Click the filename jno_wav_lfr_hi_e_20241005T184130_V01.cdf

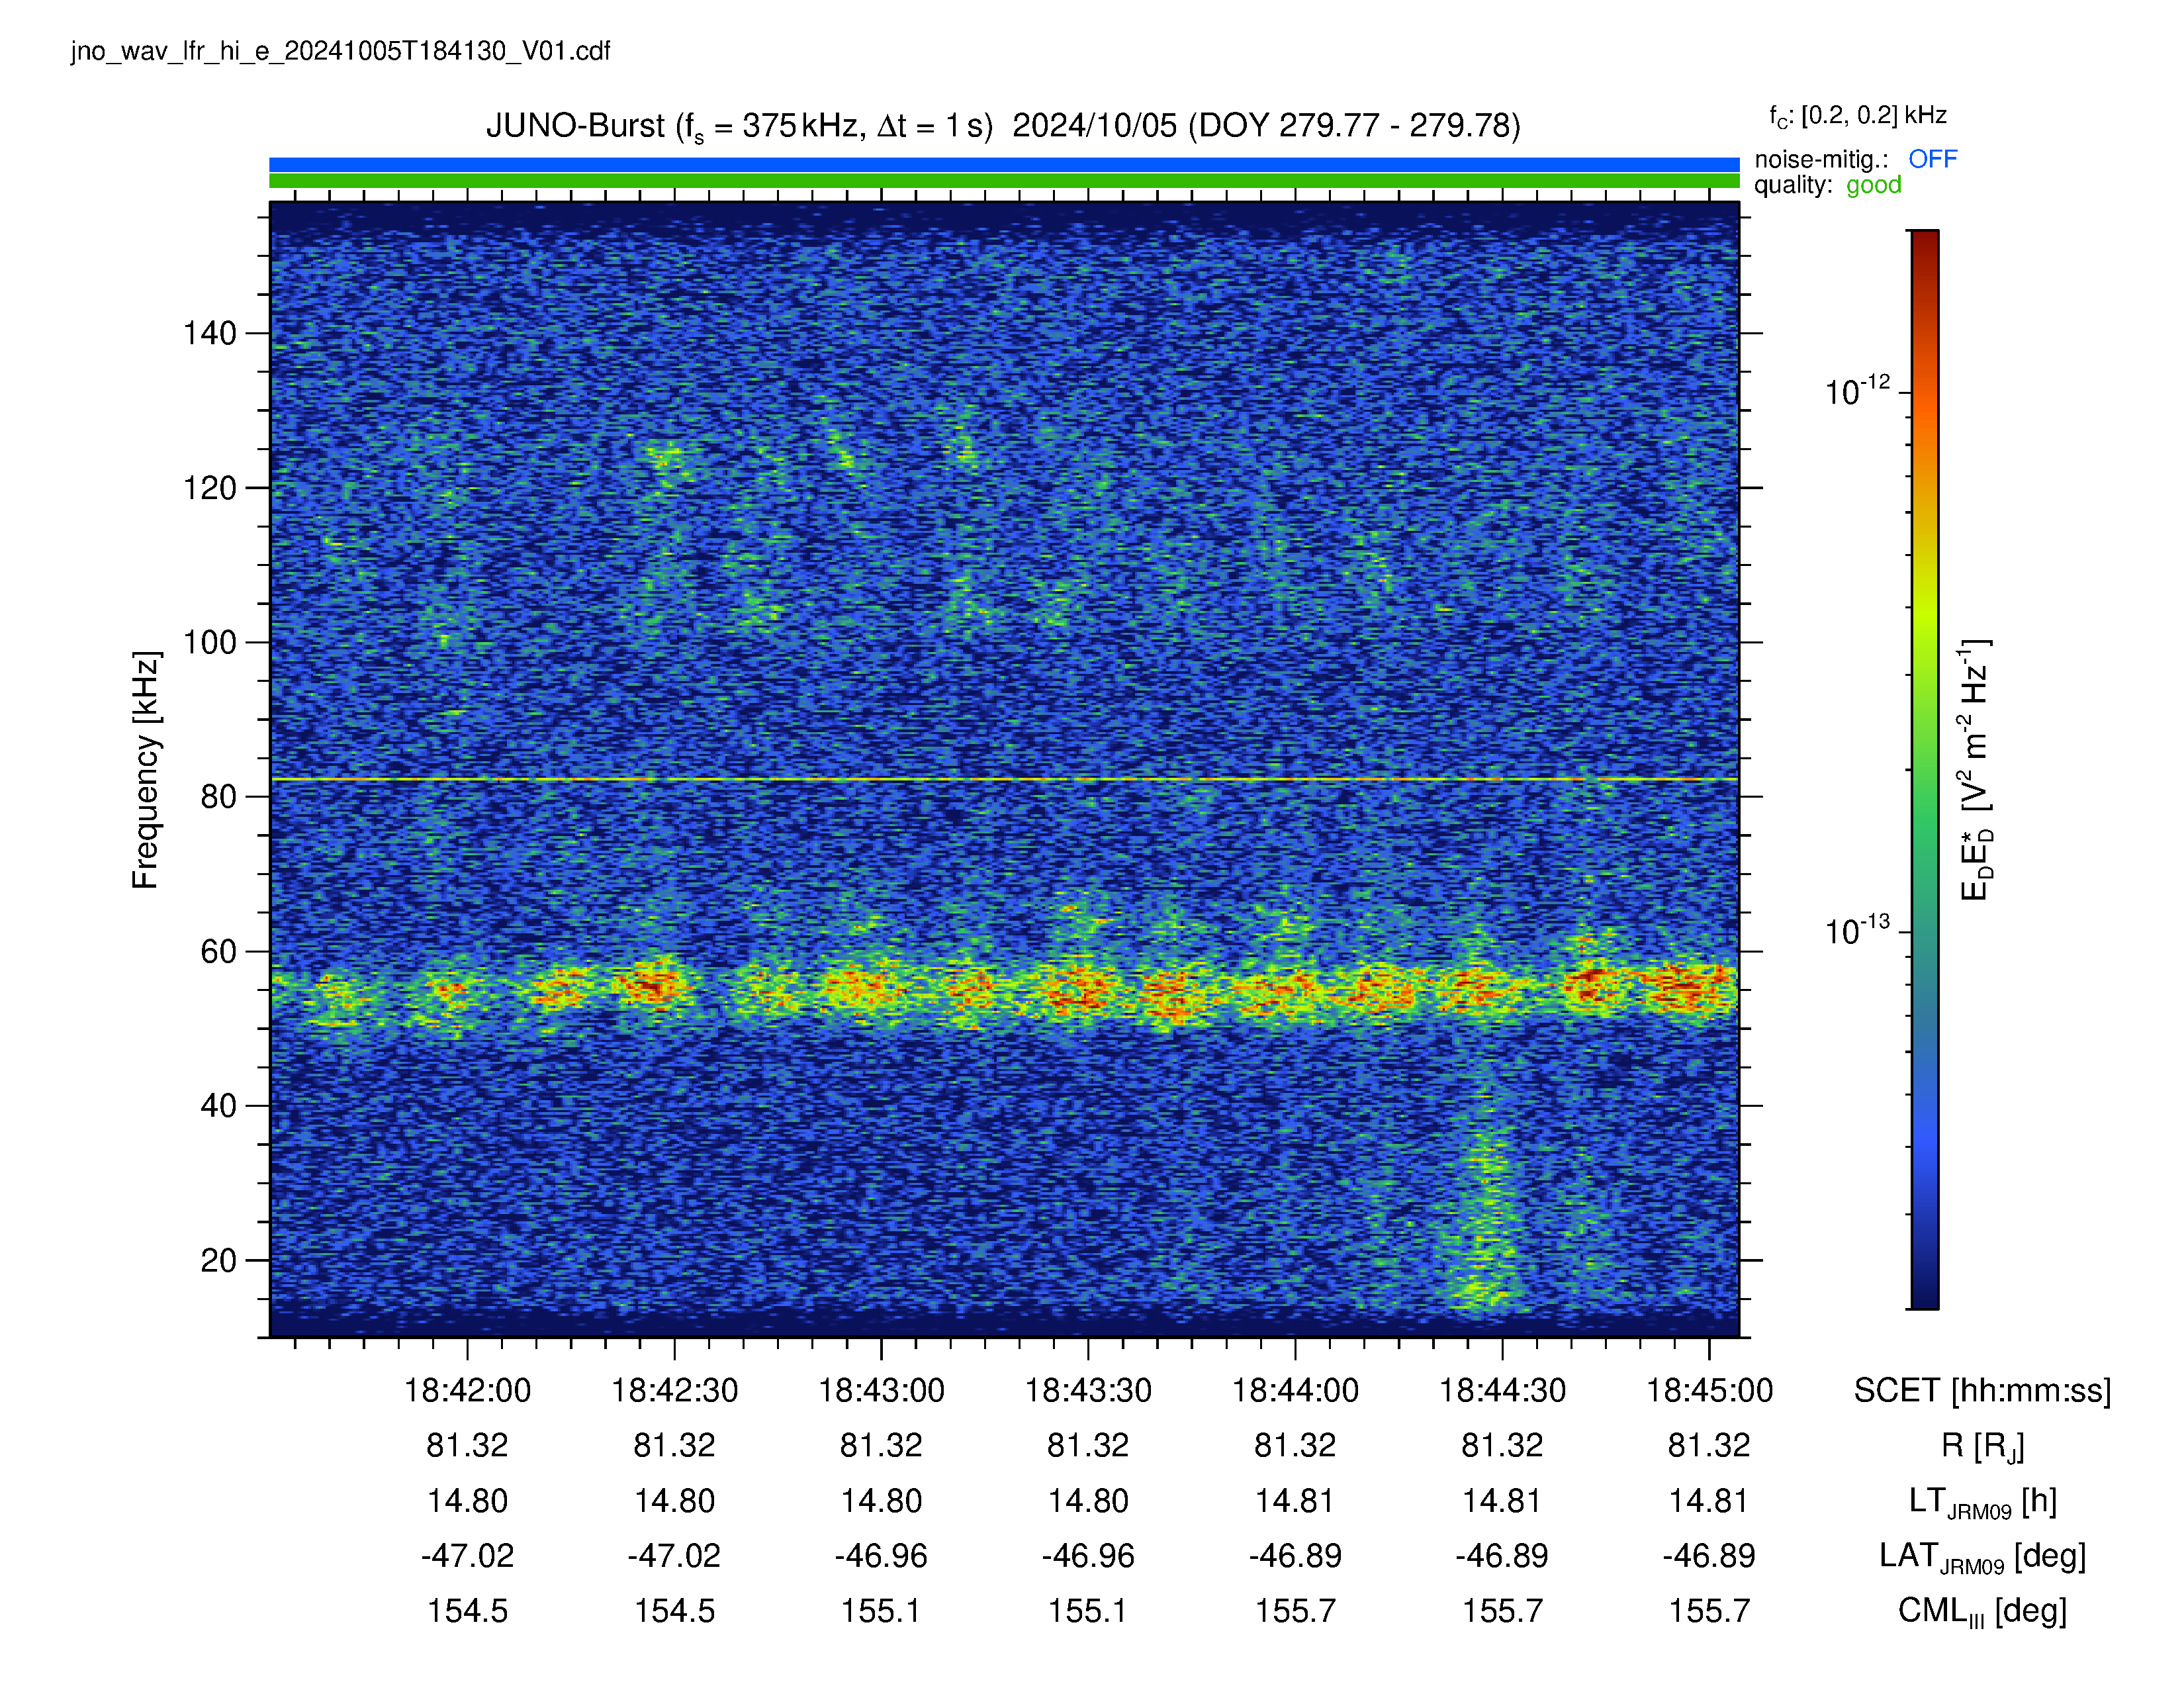(340, 52)
